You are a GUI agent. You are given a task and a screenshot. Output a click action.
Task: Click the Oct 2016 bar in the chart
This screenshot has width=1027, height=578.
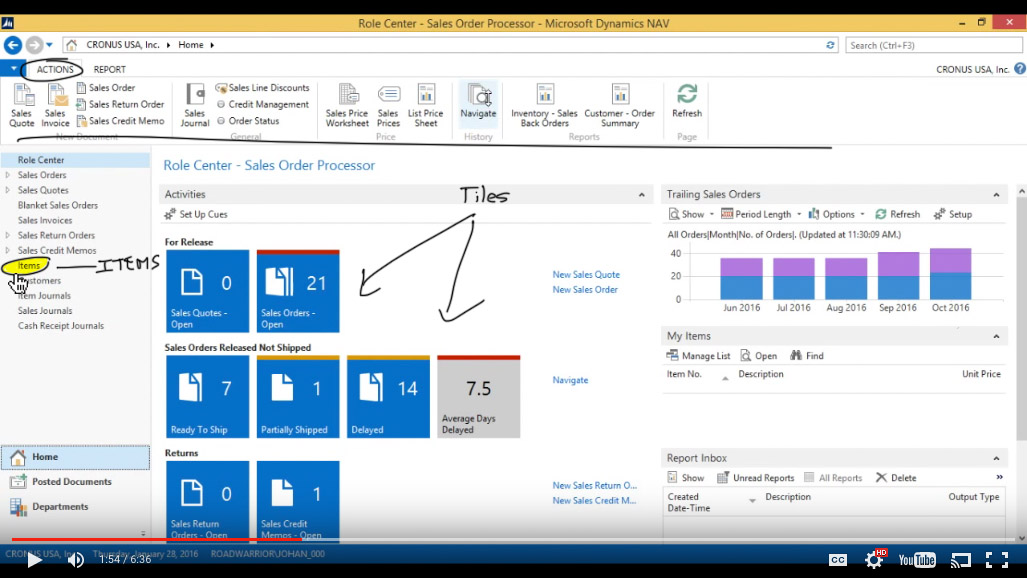click(950, 274)
